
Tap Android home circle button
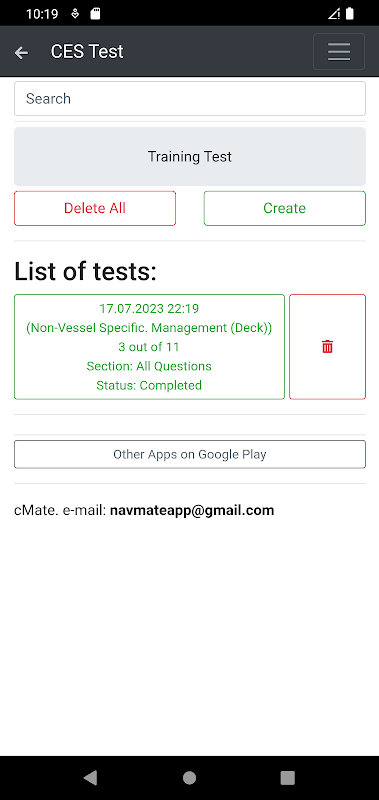pos(189,777)
